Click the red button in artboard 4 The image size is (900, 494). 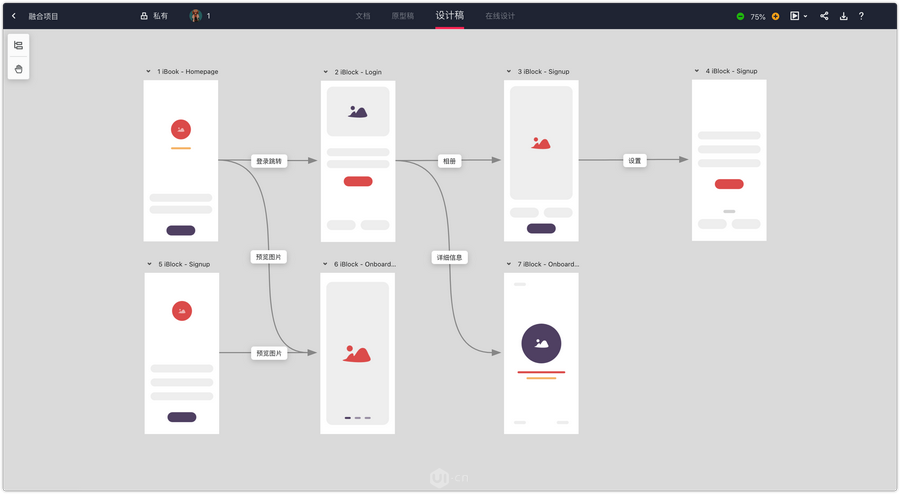coord(729,184)
